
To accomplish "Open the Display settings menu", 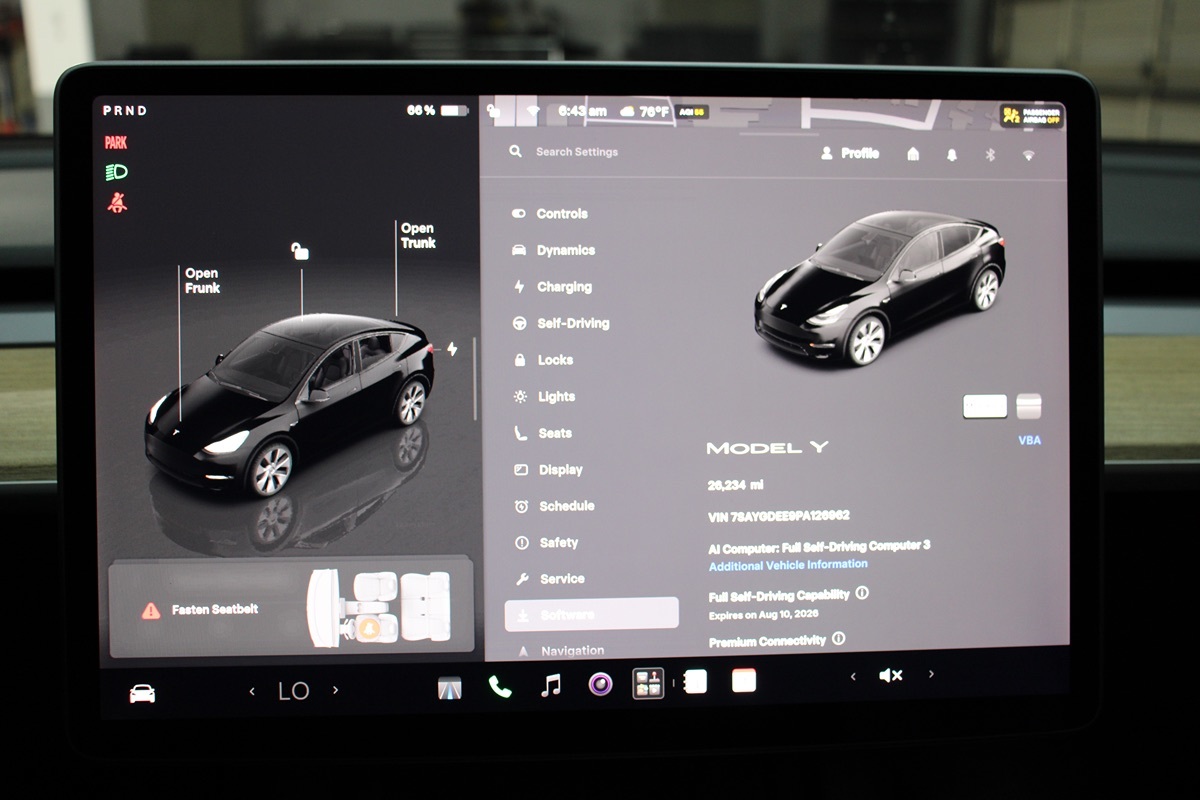I will tap(548, 469).
